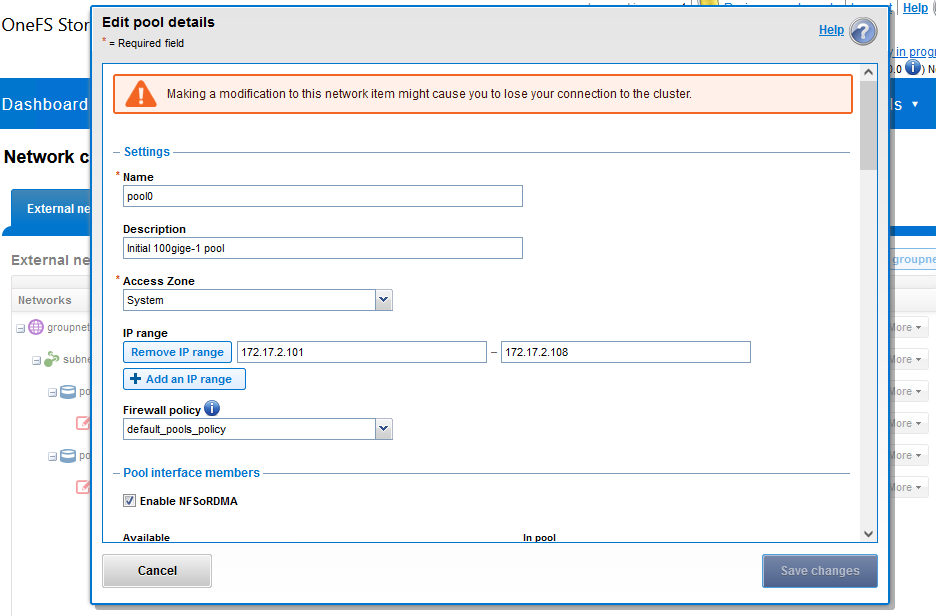Click the scroll down arrow in dialog scrollbar
The width and height of the screenshot is (936, 616).
tap(868, 534)
